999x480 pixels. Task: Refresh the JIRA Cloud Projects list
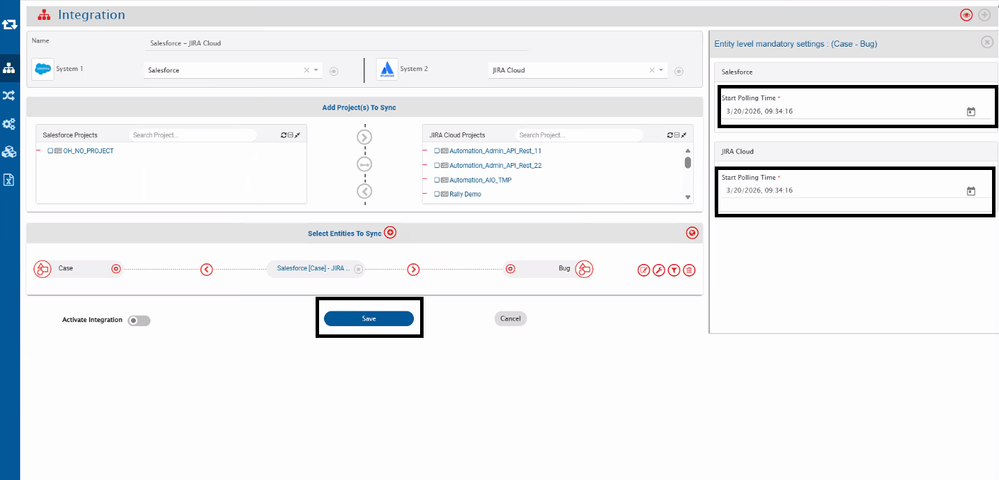(x=670, y=135)
